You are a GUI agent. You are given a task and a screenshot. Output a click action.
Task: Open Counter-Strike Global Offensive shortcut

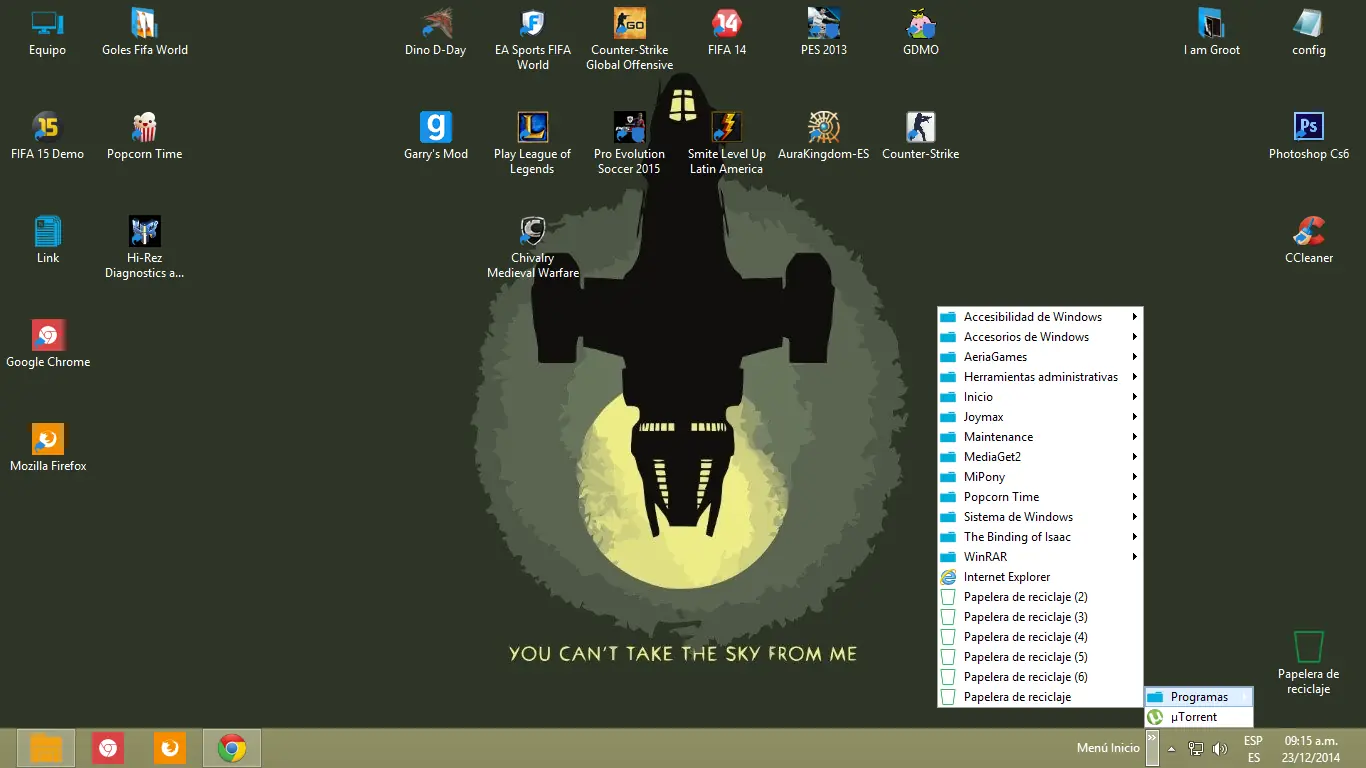pos(630,39)
